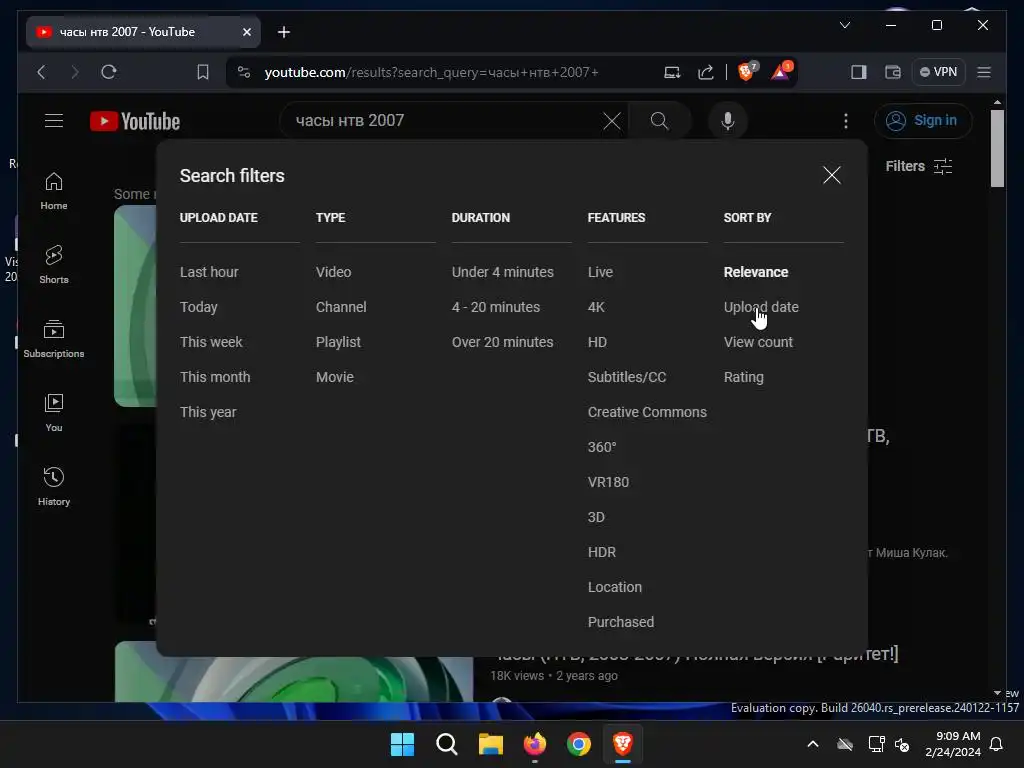The image size is (1024, 768).
Task: Sort results by View count
Action: point(758,342)
